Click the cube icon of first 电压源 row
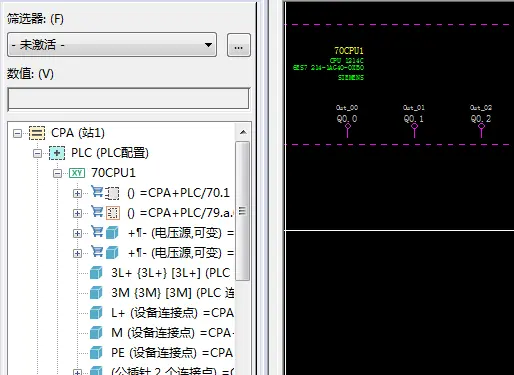Image resolution: width=514 pixels, height=375 pixels. click(x=112, y=233)
